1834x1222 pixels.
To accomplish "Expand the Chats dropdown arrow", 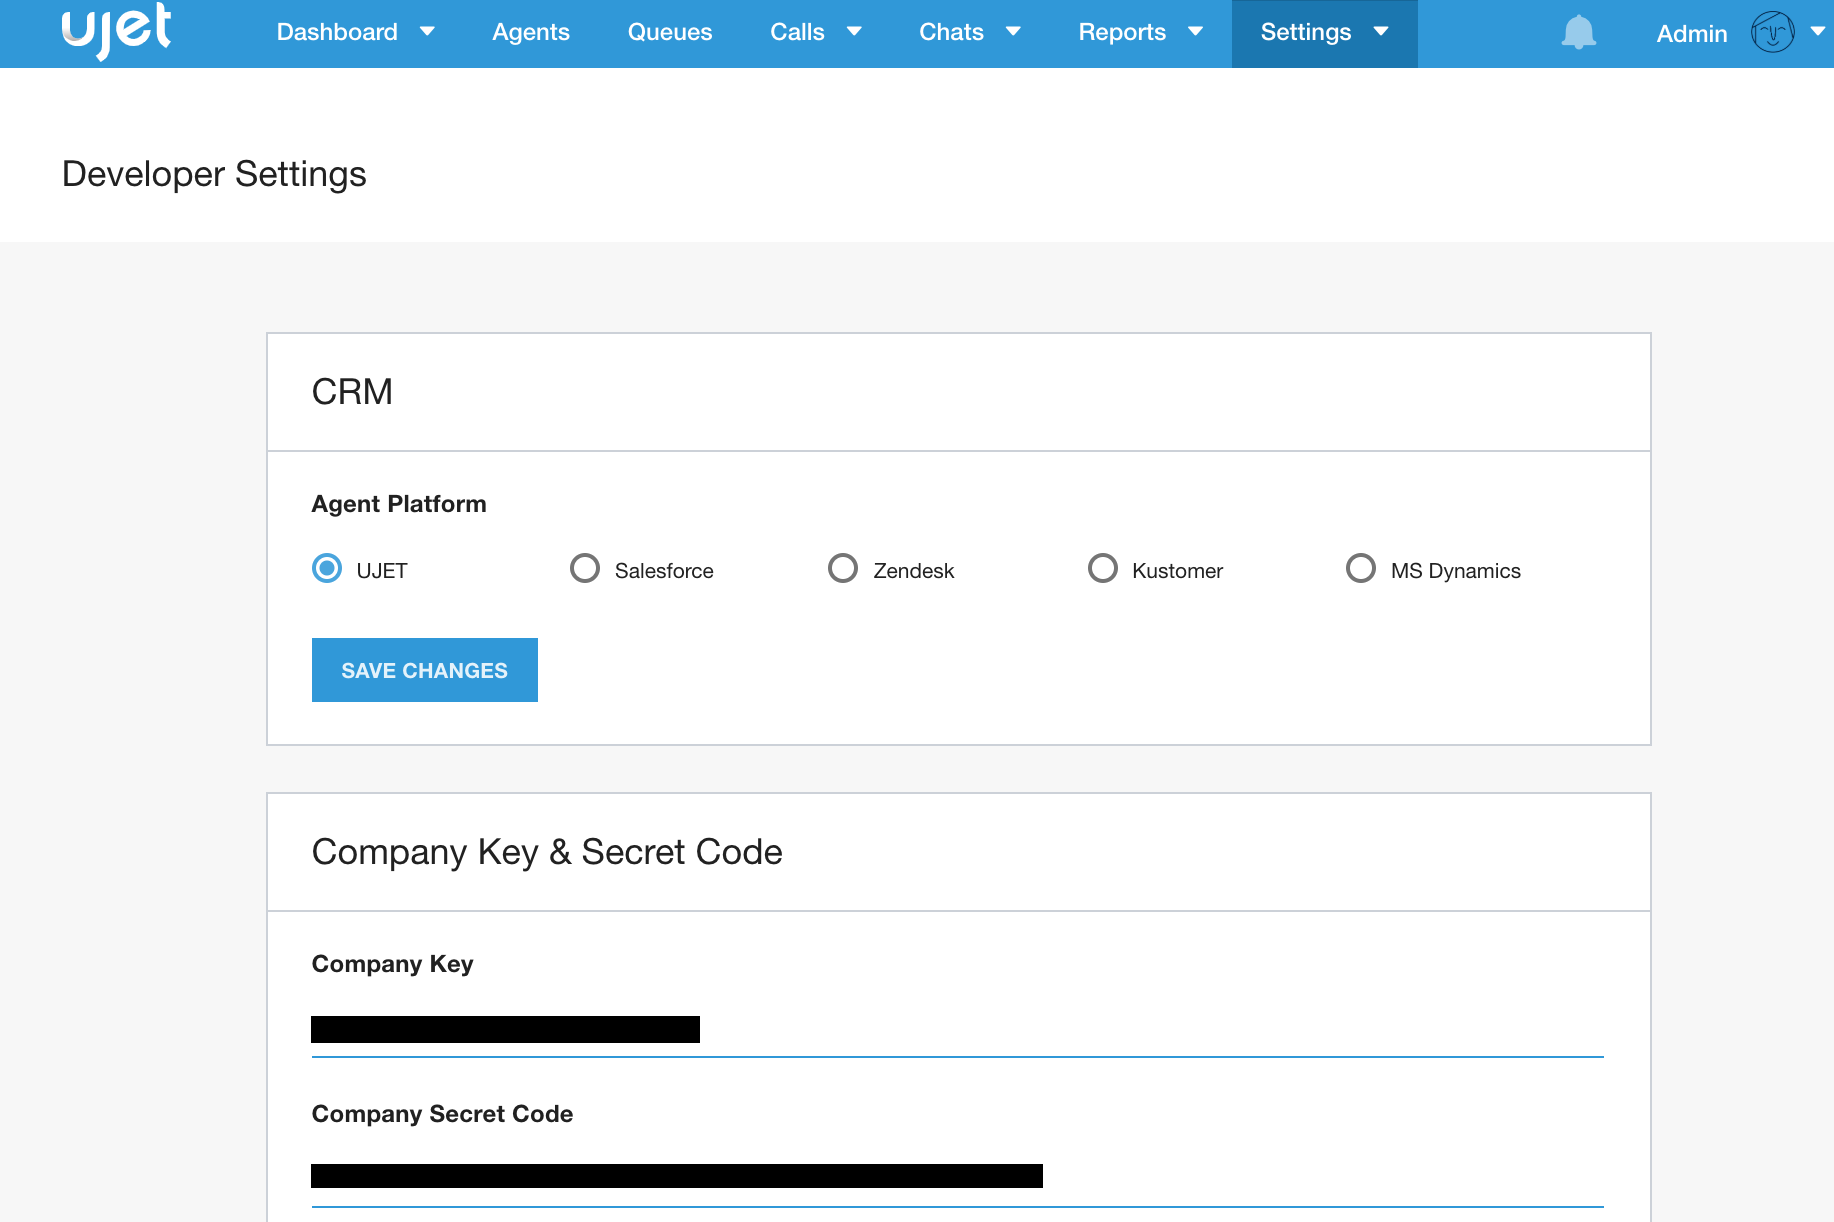I will [x=1013, y=32].
